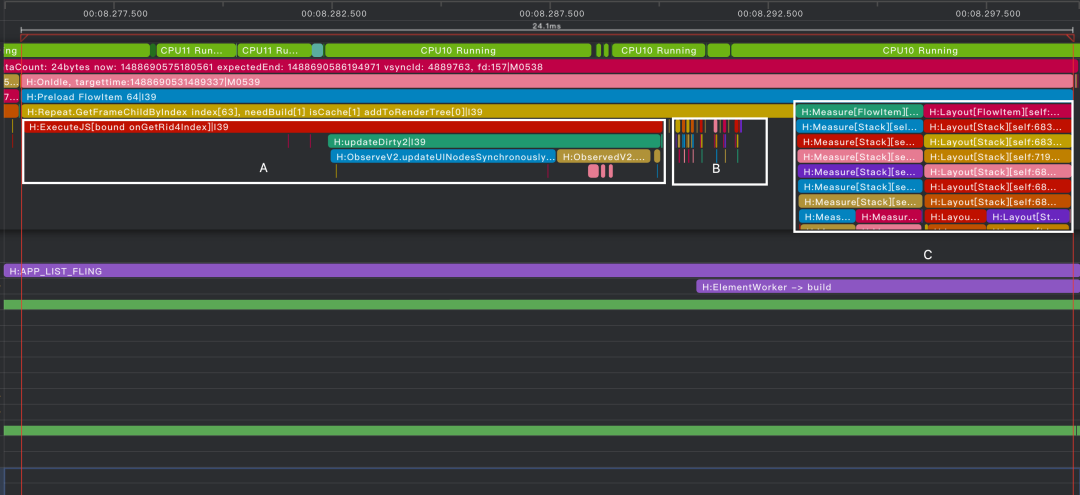Image resolution: width=1080 pixels, height=495 pixels.
Task: Select the small teal CPU slice after CPU11
Action: point(317,50)
